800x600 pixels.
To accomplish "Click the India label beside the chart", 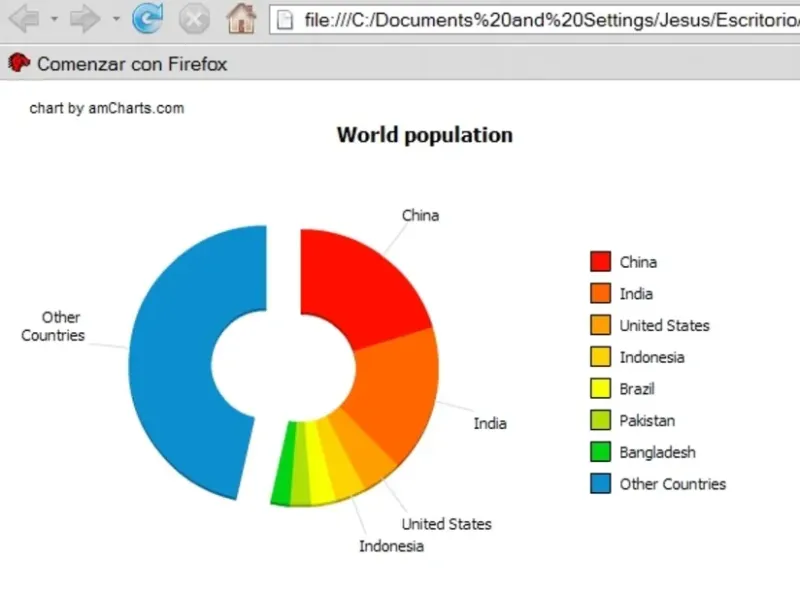I will coord(490,423).
